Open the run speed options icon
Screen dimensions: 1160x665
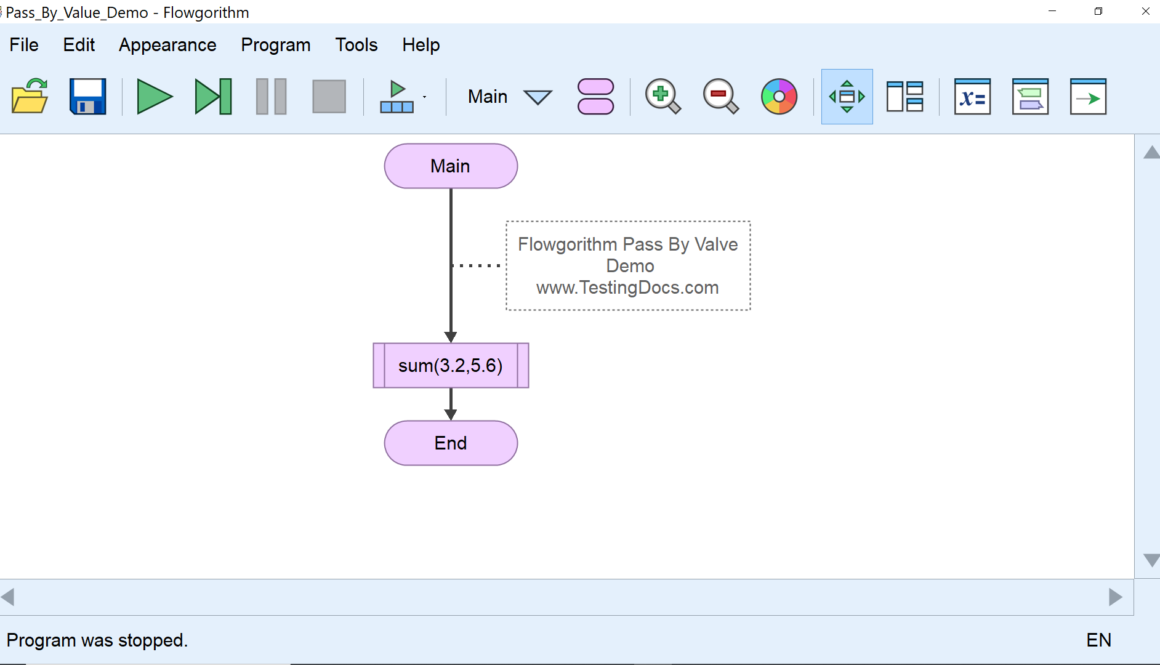tap(397, 96)
